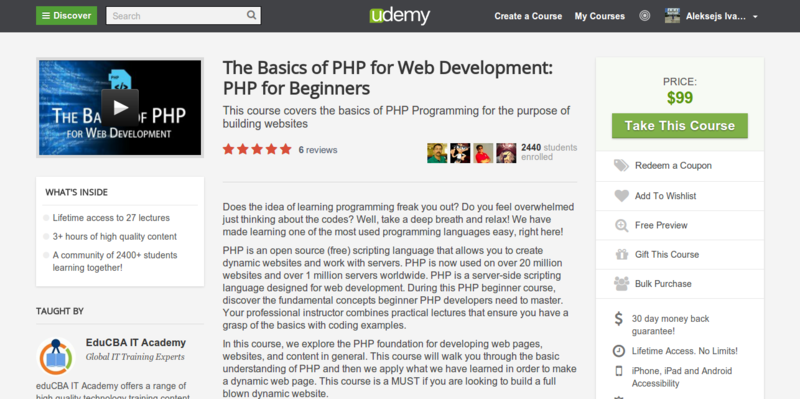The width and height of the screenshot is (800, 399).
Task: Open My Courses link
Action: click(x=599, y=16)
